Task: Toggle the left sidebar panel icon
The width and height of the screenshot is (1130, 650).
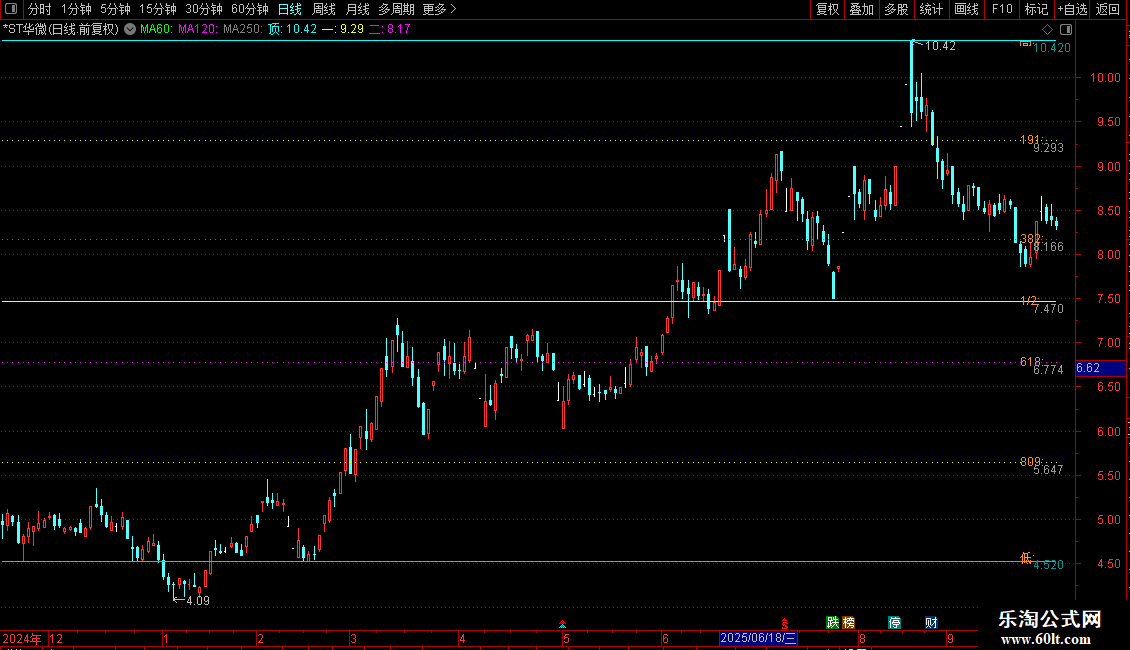Action: tap(11, 9)
